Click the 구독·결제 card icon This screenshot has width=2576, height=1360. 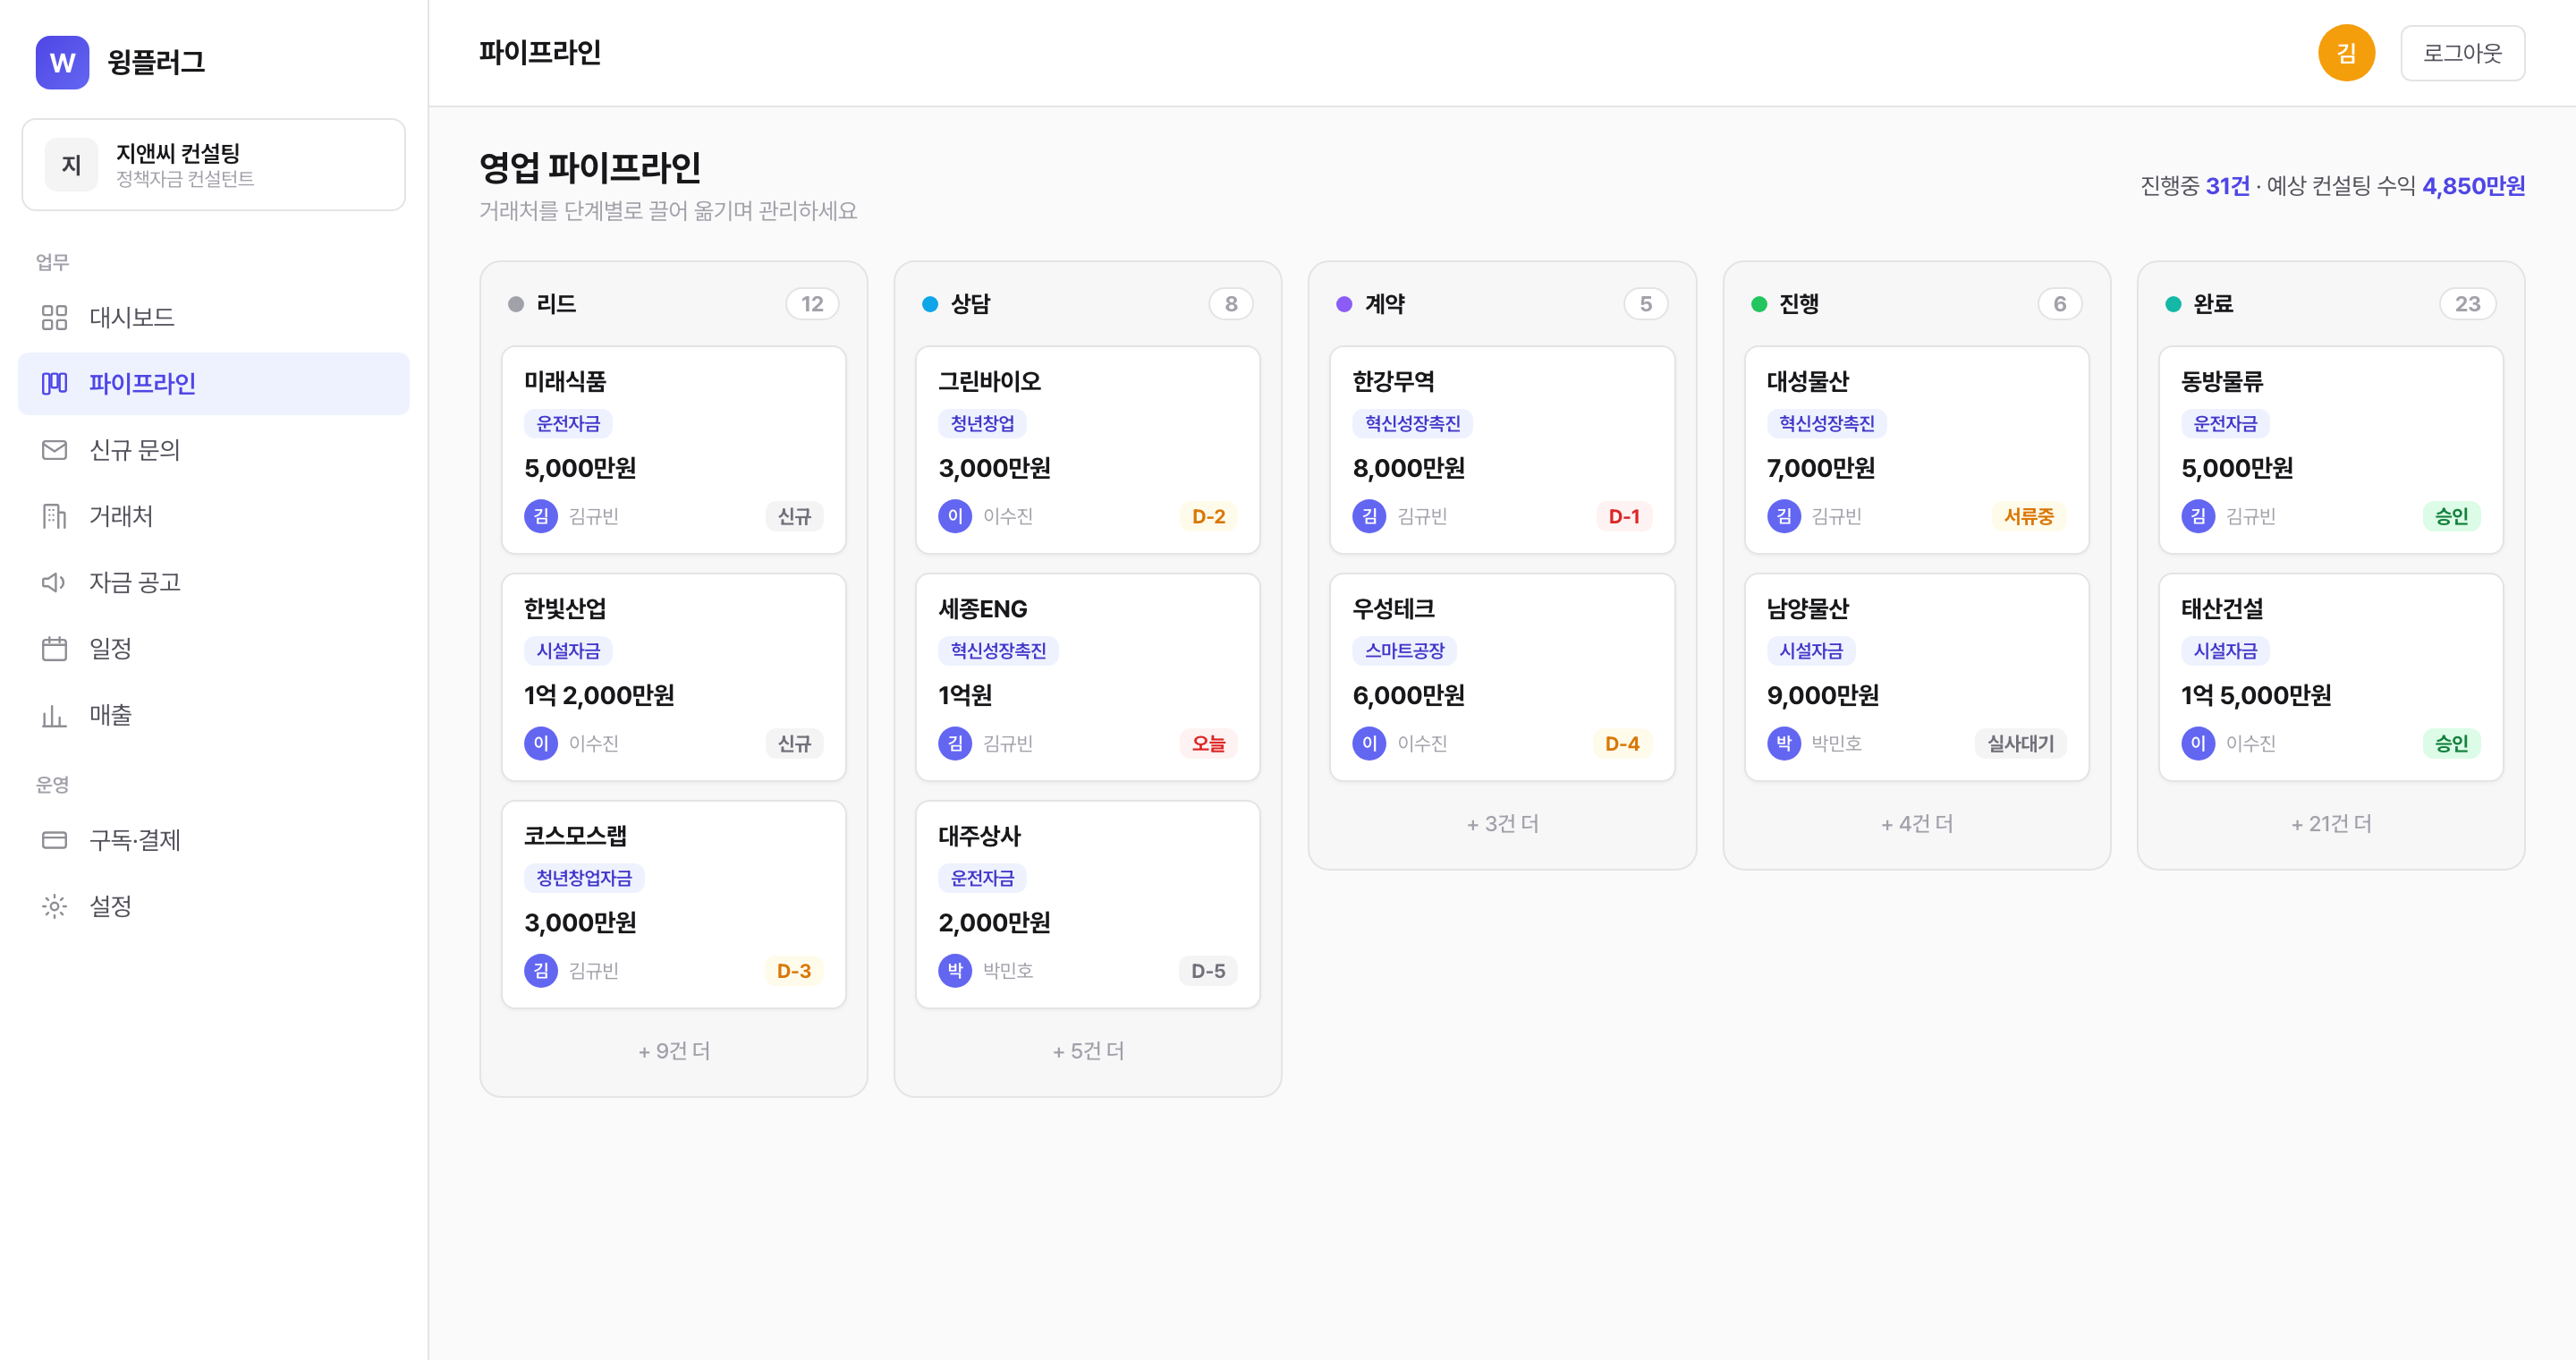click(54, 840)
